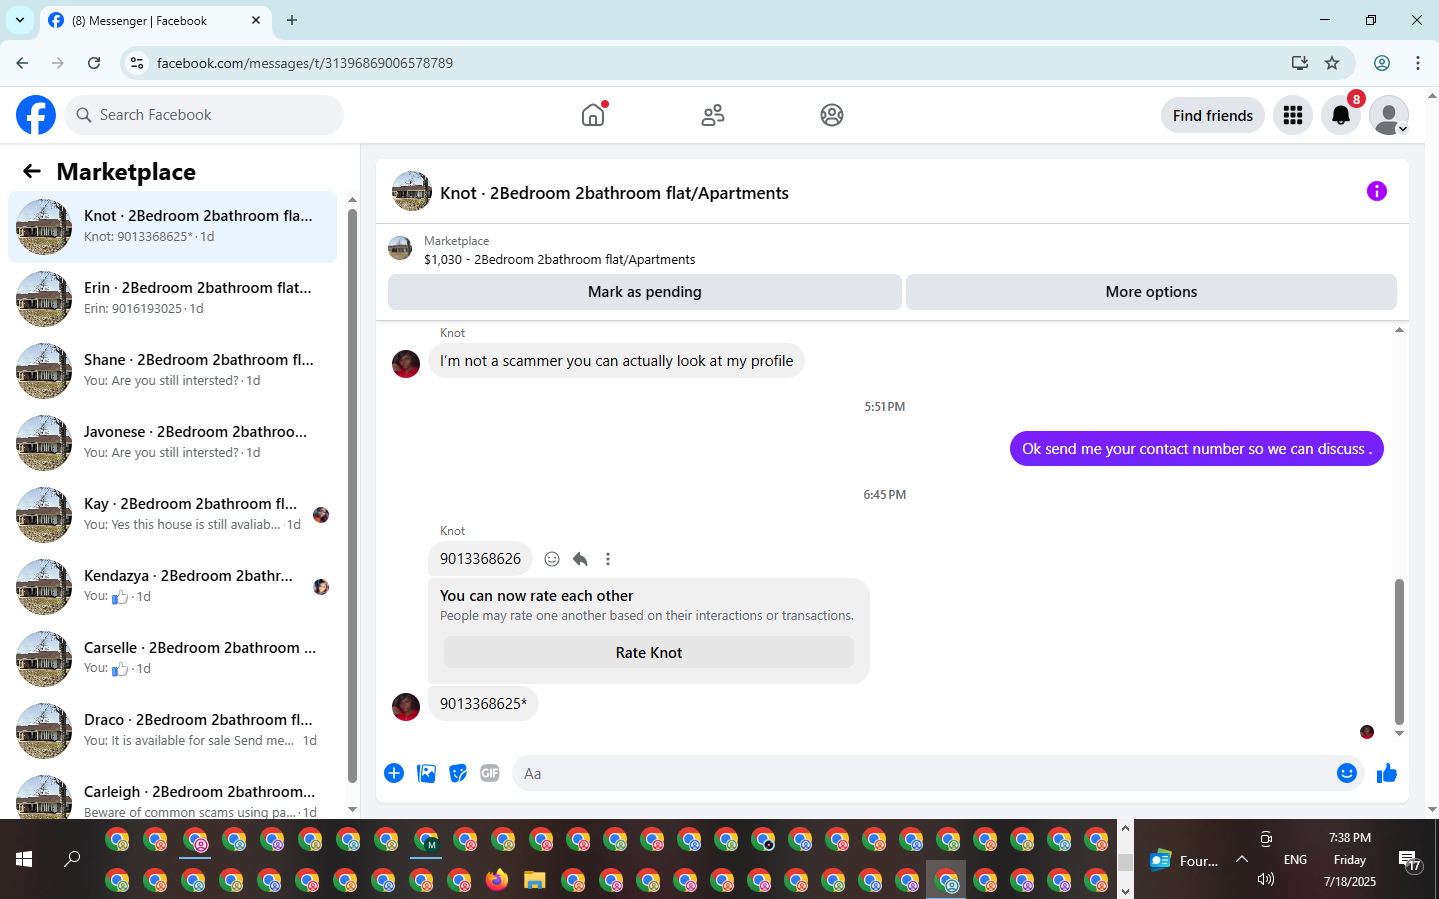1439x899 pixels.
Task: Open the Draco conversation
Action: [173, 731]
